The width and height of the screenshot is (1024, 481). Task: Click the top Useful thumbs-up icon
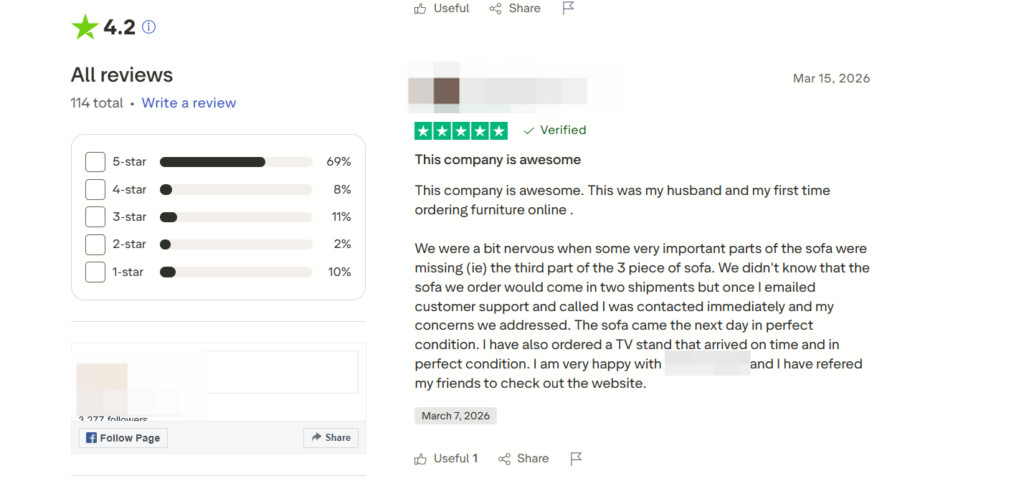click(x=421, y=9)
